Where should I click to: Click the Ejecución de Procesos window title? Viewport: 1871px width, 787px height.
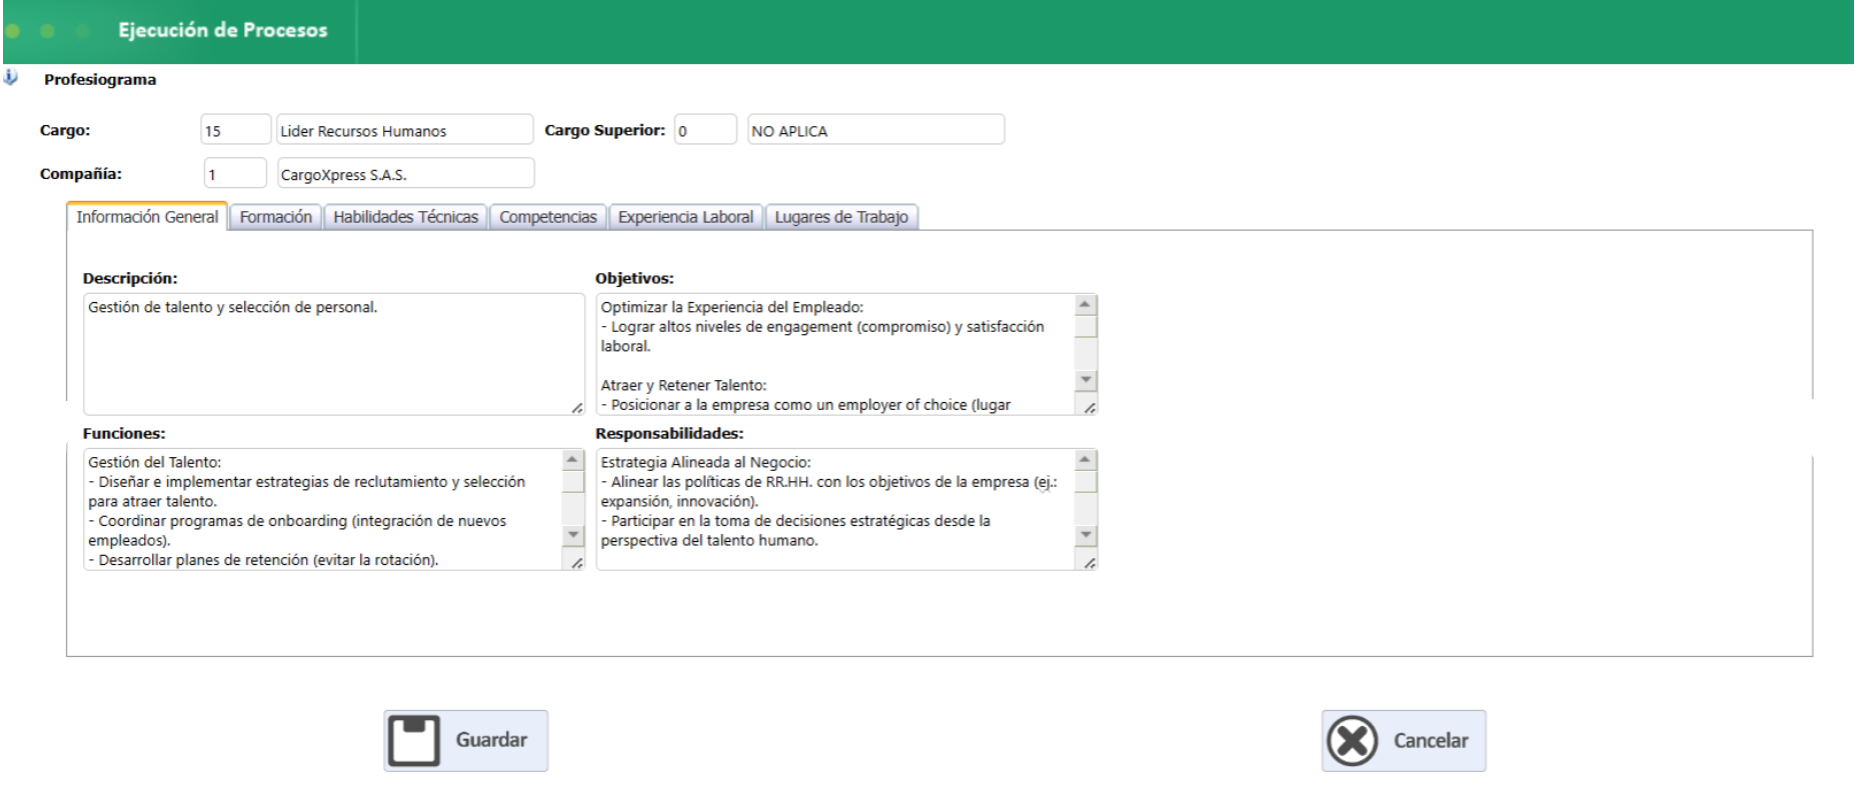tap(223, 30)
